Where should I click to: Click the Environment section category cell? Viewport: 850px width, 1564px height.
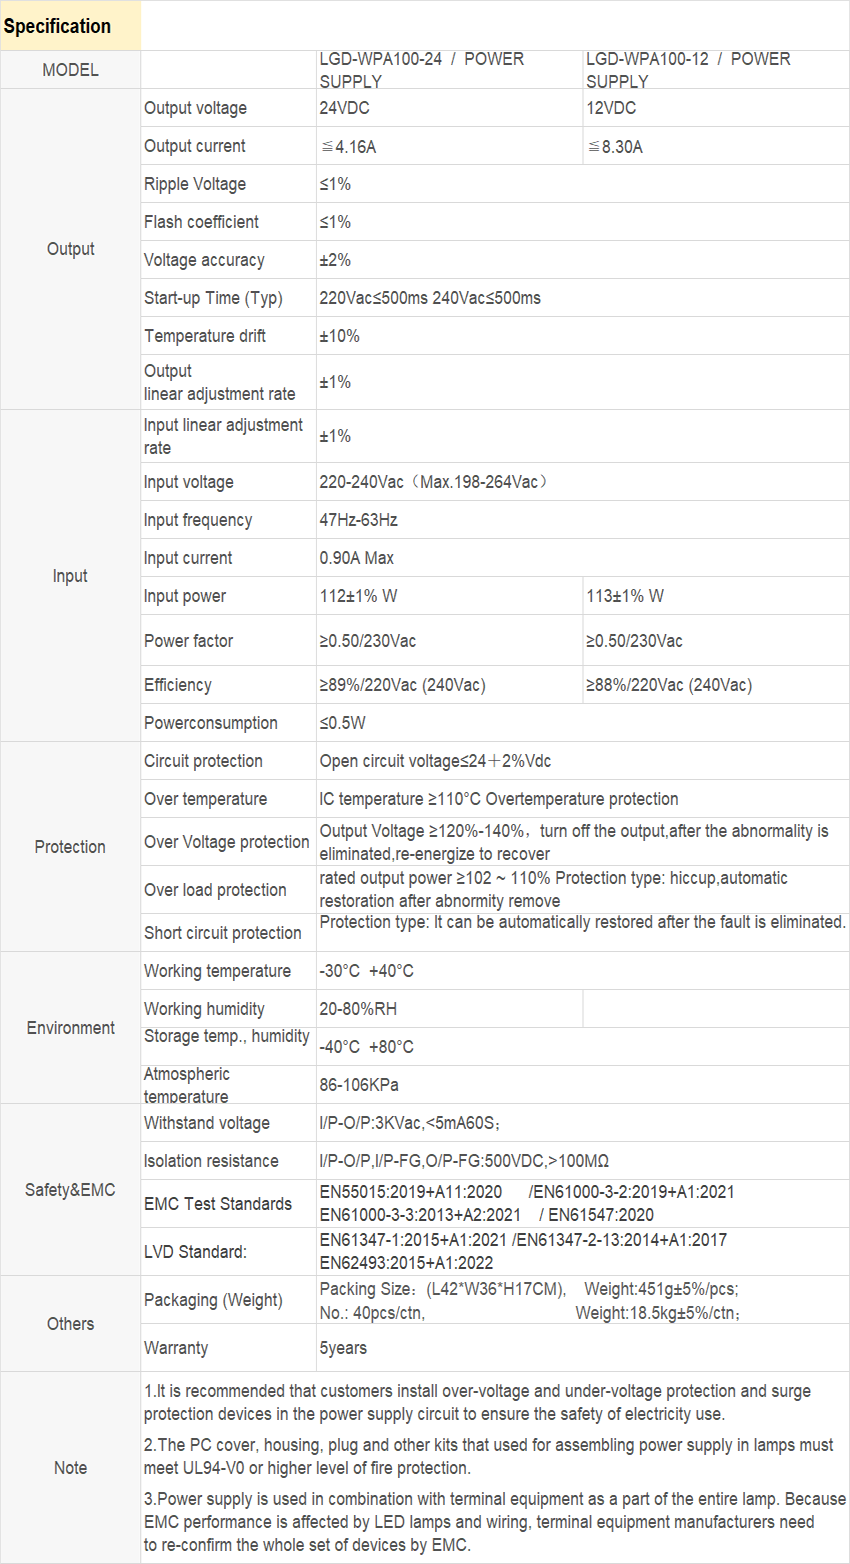[70, 1028]
